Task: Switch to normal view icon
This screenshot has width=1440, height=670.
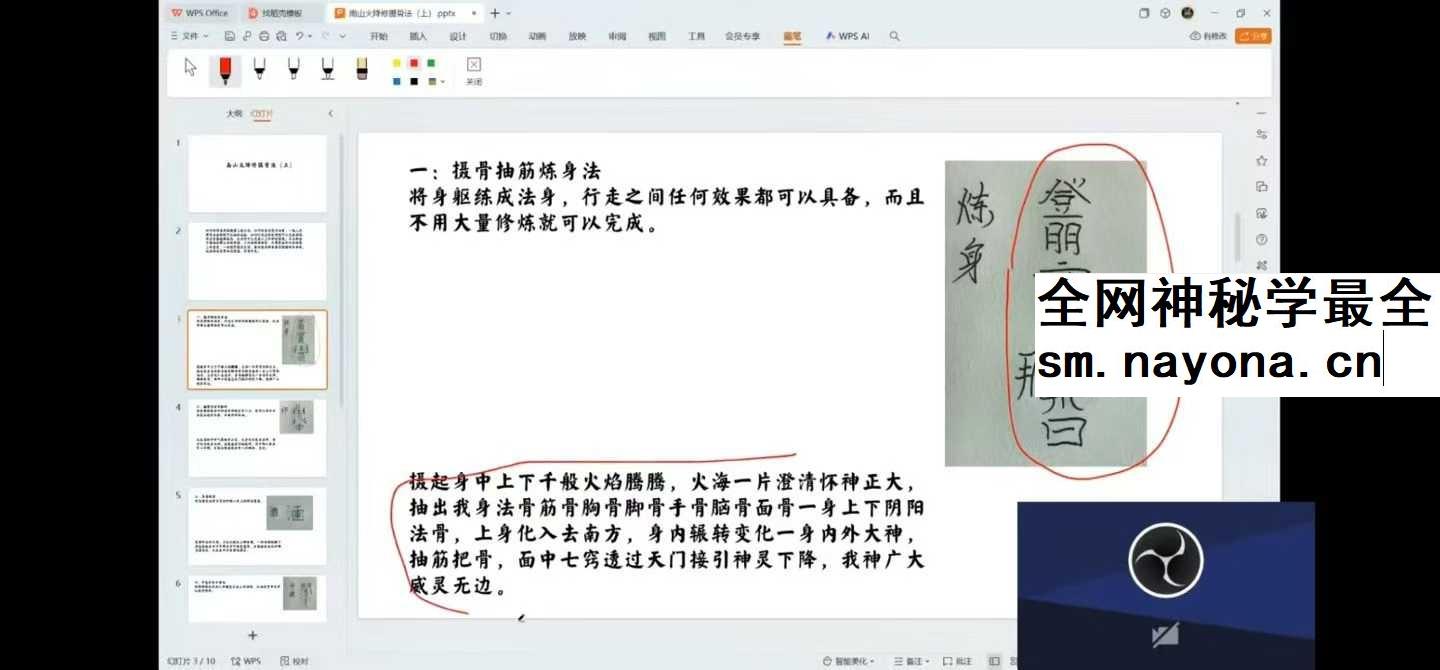Action: tap(994, 661)
